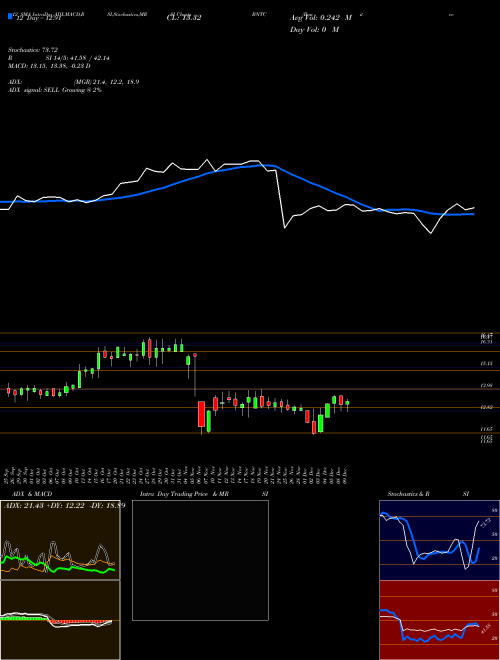Click the 'SI 14/3: 41.58 / 42.14' readout
The height and width of the screenshot is (660, 500).
tap(75, 58)
